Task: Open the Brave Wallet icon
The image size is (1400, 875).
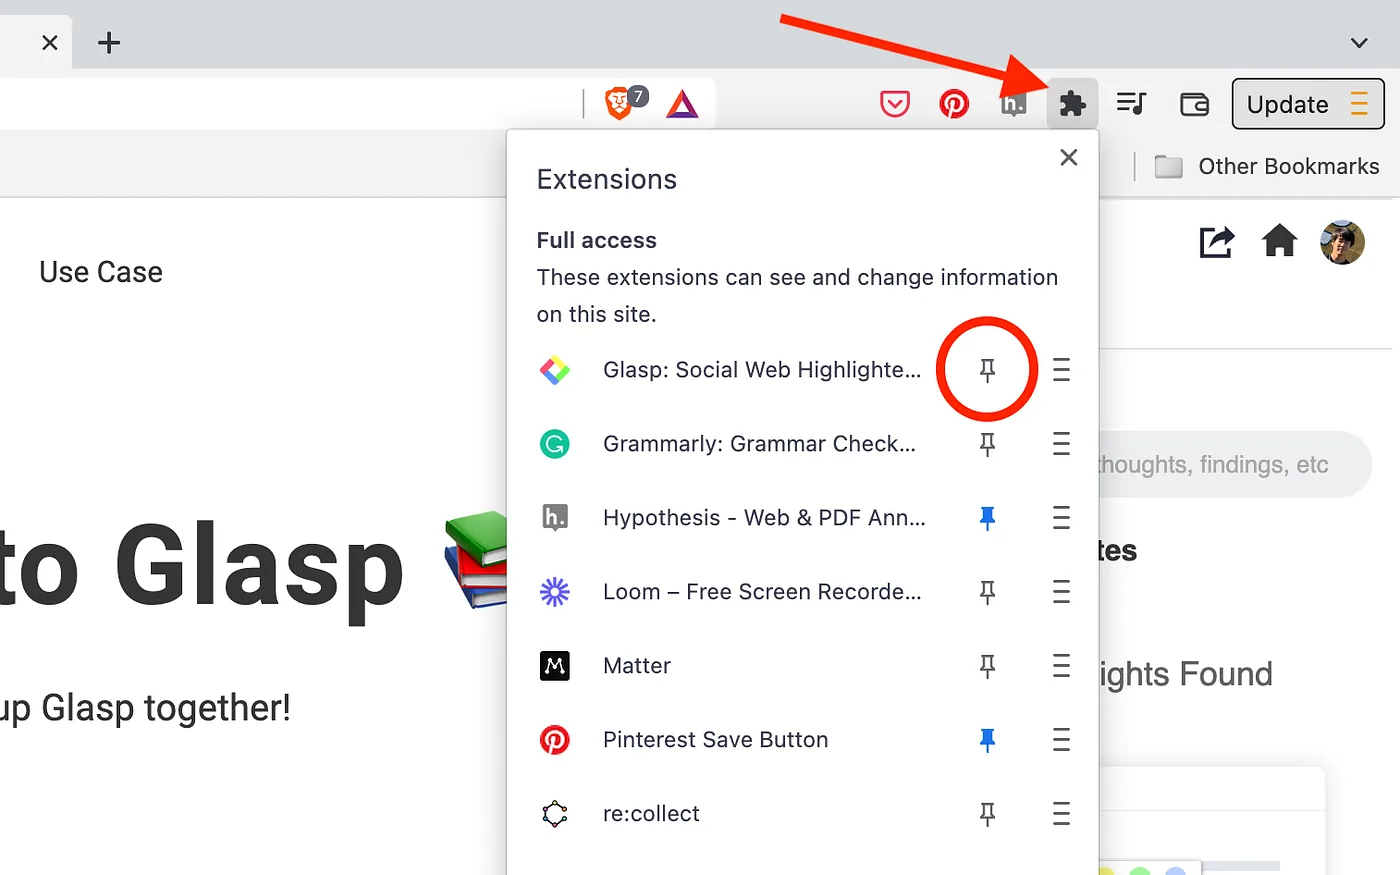Action: point(1194,104)
